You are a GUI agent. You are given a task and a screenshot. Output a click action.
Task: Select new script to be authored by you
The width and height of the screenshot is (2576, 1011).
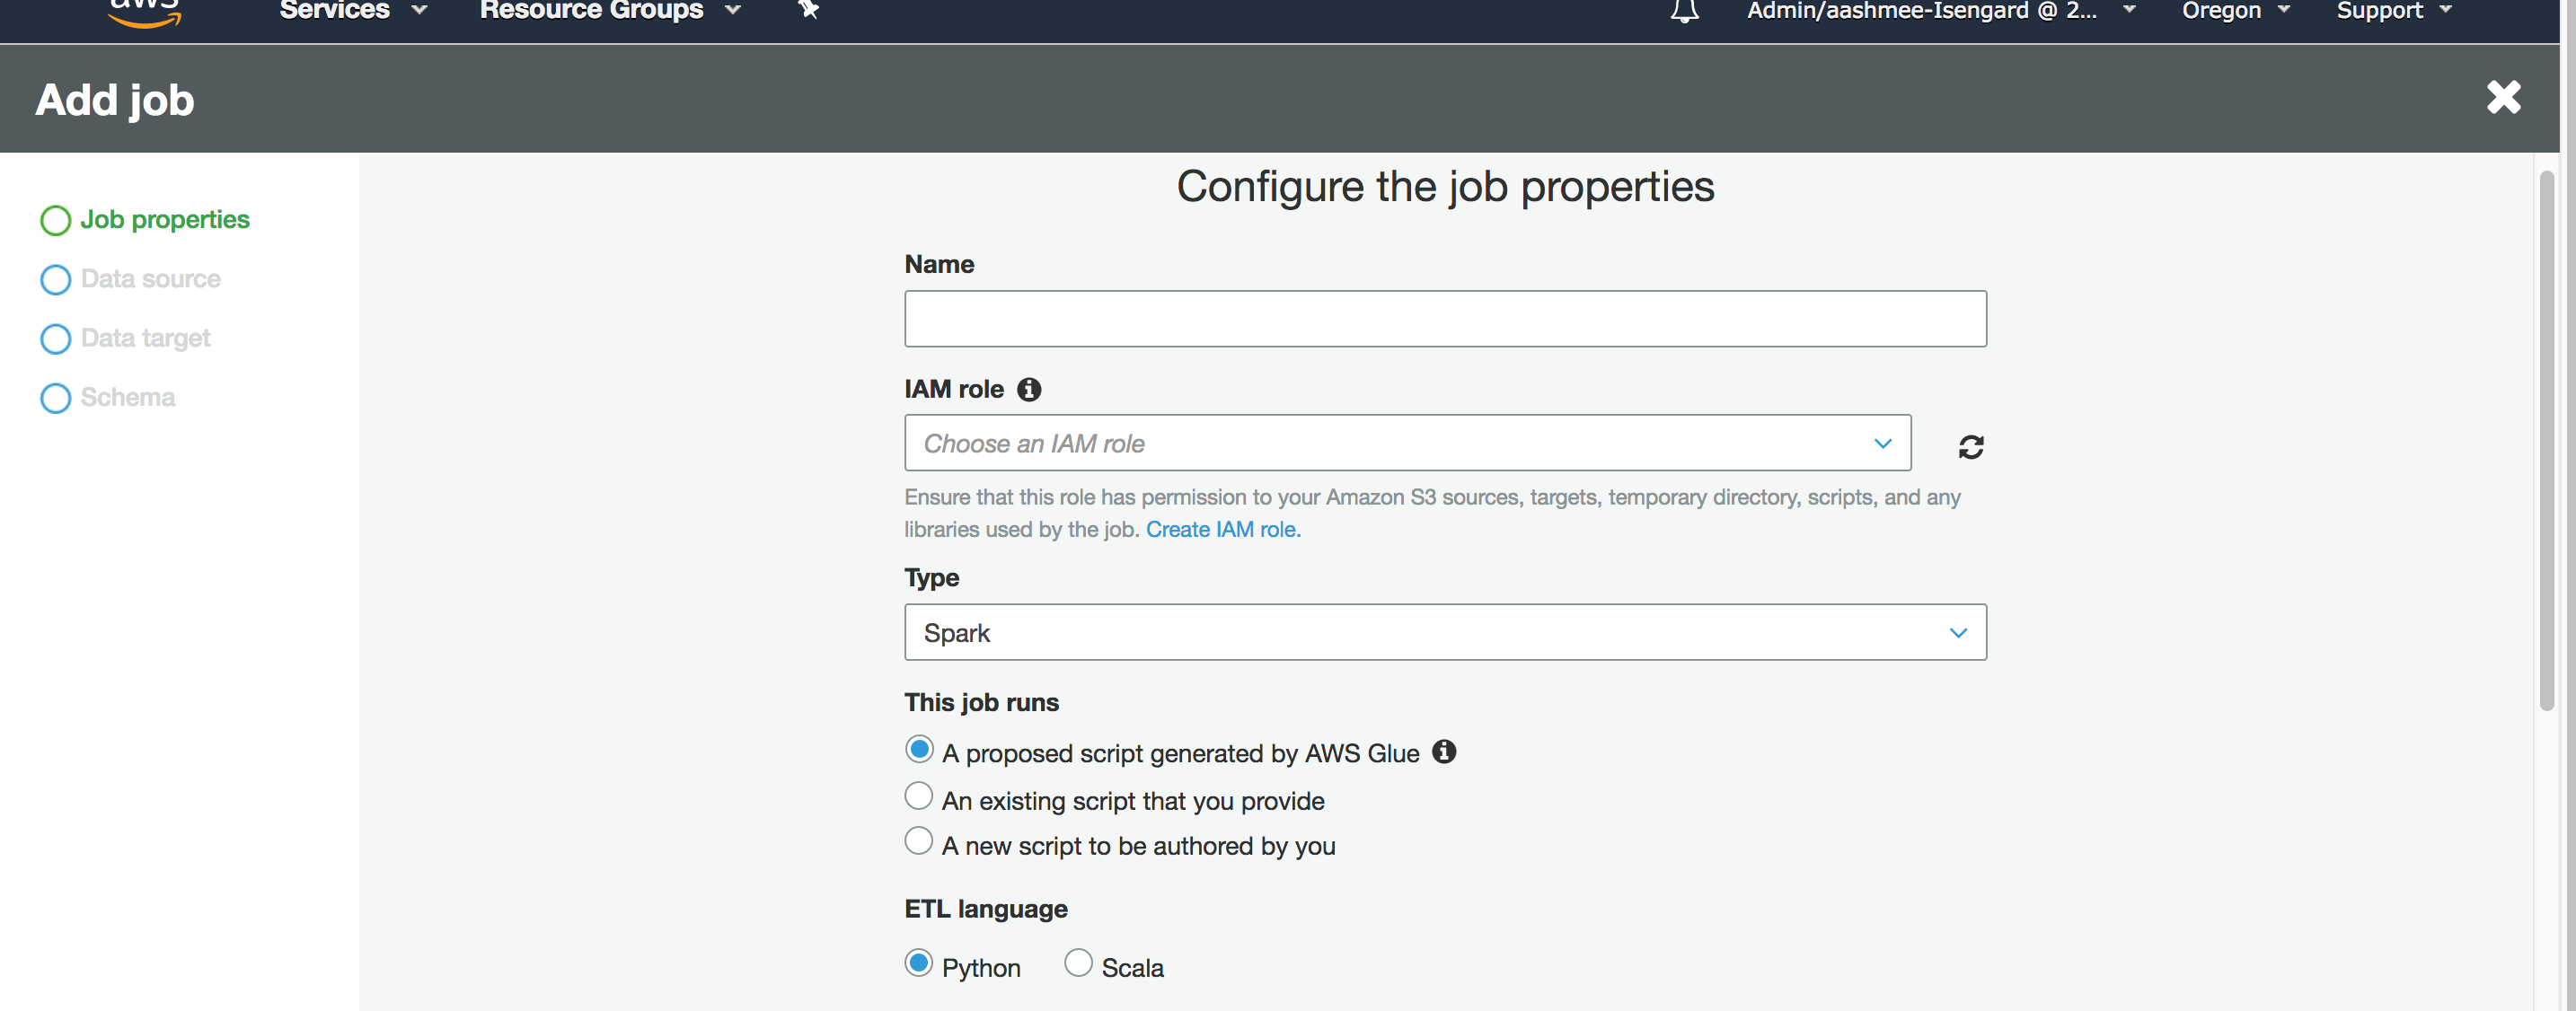(x=918, y=842)
